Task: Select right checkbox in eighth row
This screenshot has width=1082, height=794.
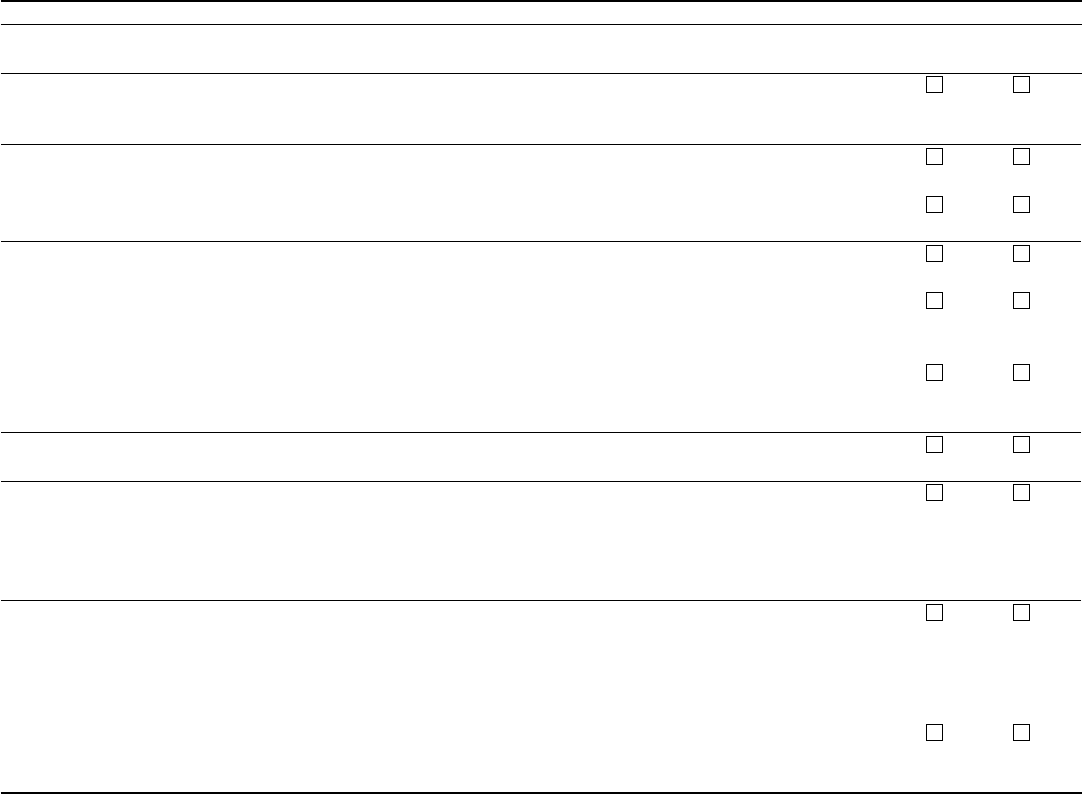Action: click(x=1021, y=492)
